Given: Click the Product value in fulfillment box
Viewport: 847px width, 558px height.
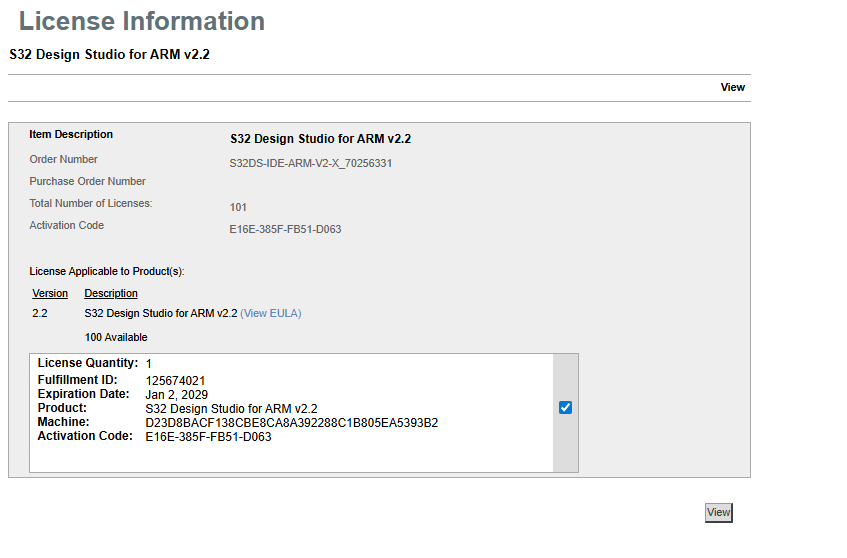Looking at the screenshot, I should 231,409.
